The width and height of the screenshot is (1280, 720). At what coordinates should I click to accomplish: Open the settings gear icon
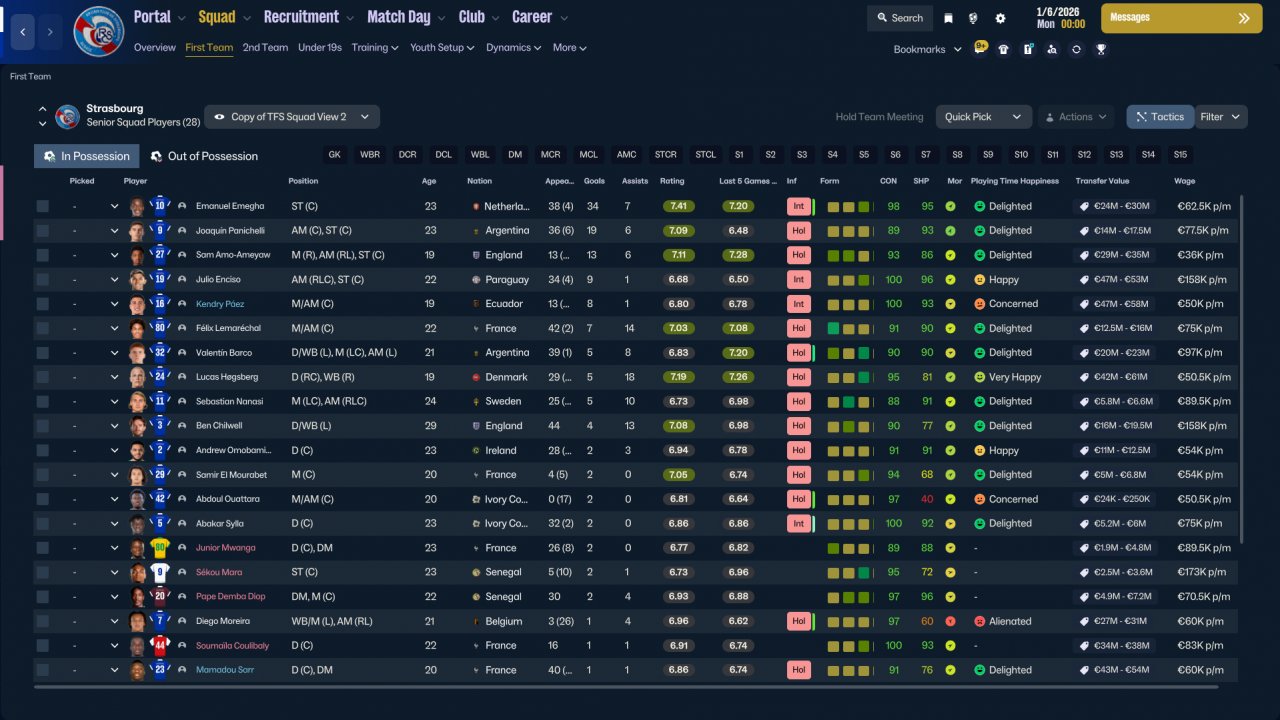coord(1000,18)
